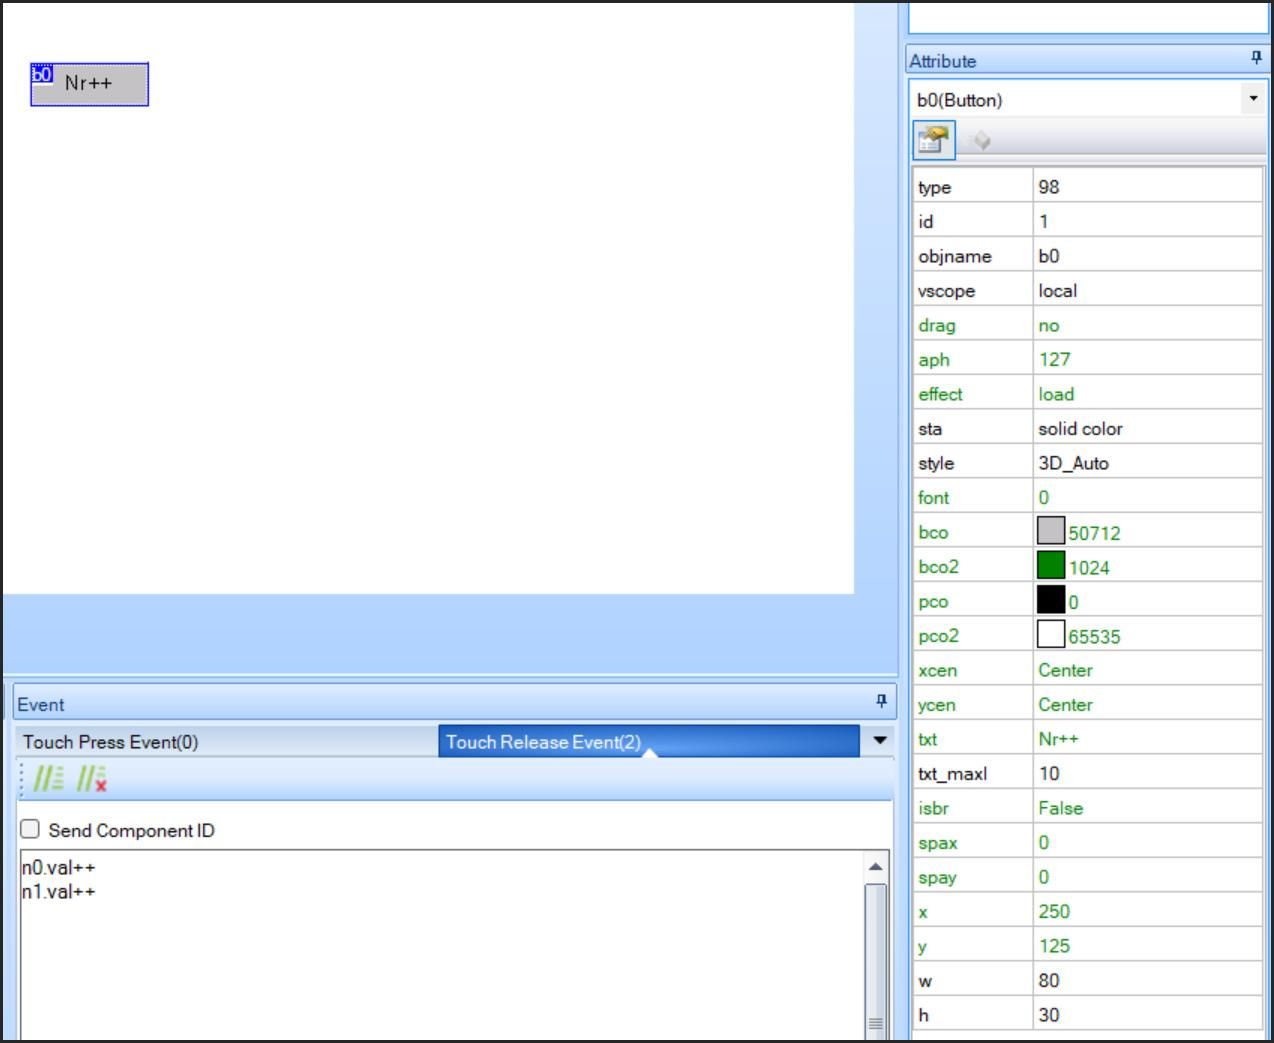Open the b0(Button) component dropdown
Screen dimensions: 1274x1043
coord(1253,99)
